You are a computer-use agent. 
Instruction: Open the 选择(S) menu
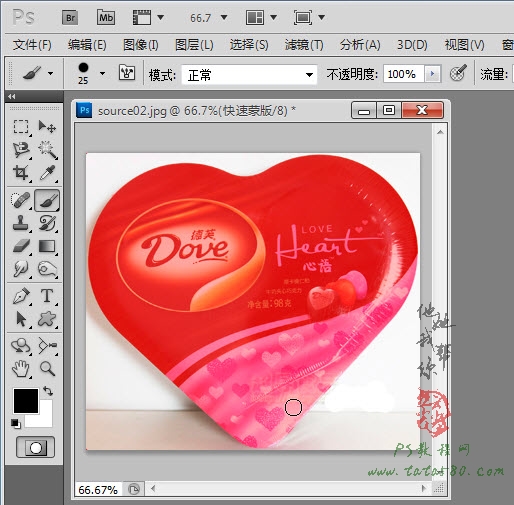pos(249,45)
